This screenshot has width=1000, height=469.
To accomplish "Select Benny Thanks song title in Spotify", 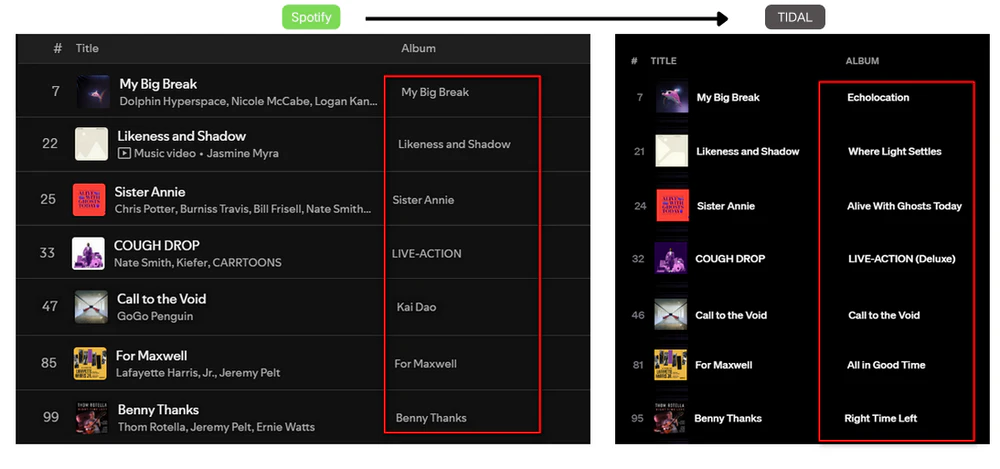I will click(158, 410).
